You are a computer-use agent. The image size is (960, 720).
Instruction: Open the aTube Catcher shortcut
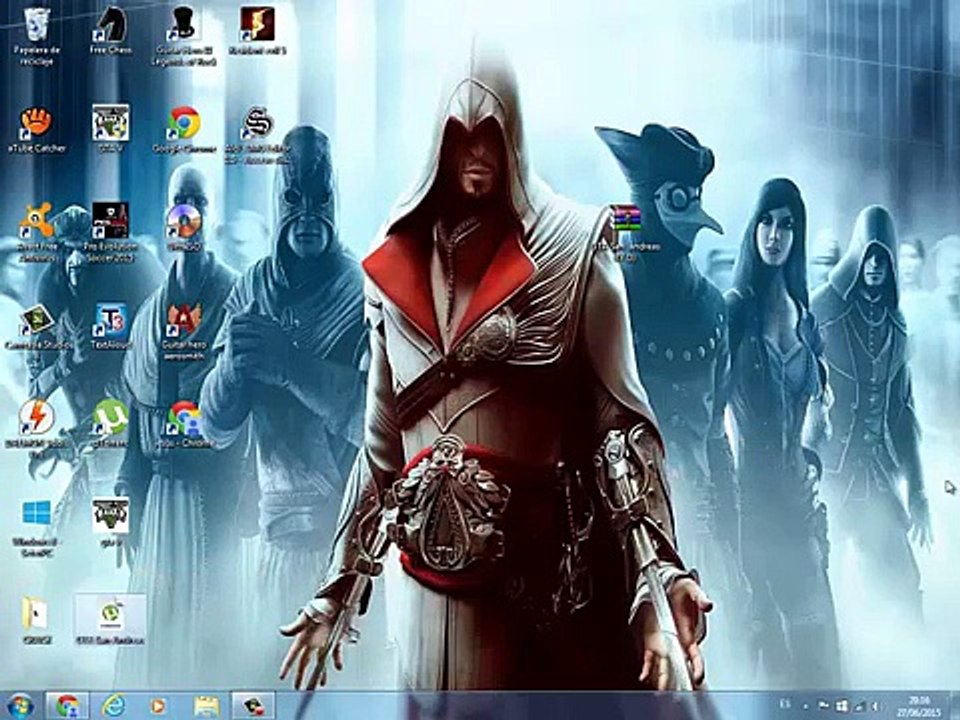pyautogui.click(x=37, y=129)
